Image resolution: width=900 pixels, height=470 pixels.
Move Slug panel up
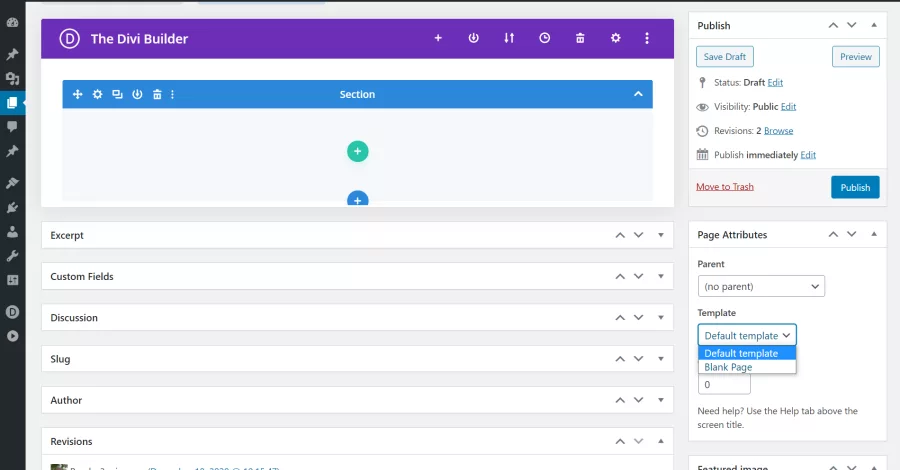620,359
